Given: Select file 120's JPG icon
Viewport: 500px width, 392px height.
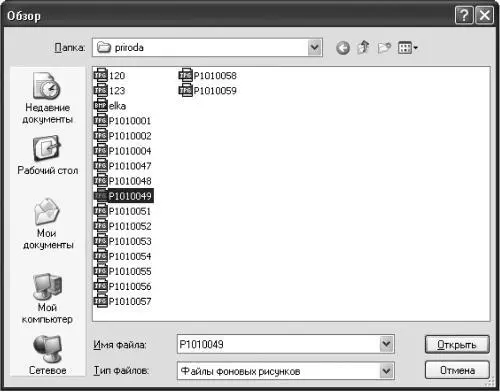Looking at the screenshot, I should 101,75.
